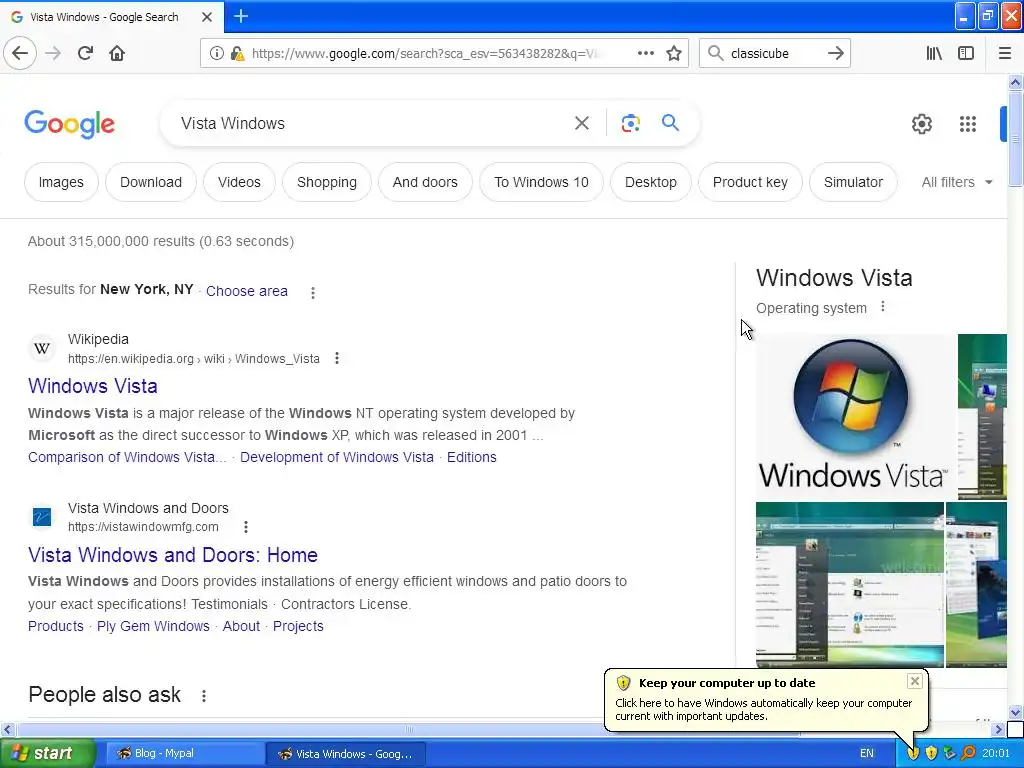Open the Google apps grid
The width and height of the screenshot is (1024, 768).
(968, 123)
